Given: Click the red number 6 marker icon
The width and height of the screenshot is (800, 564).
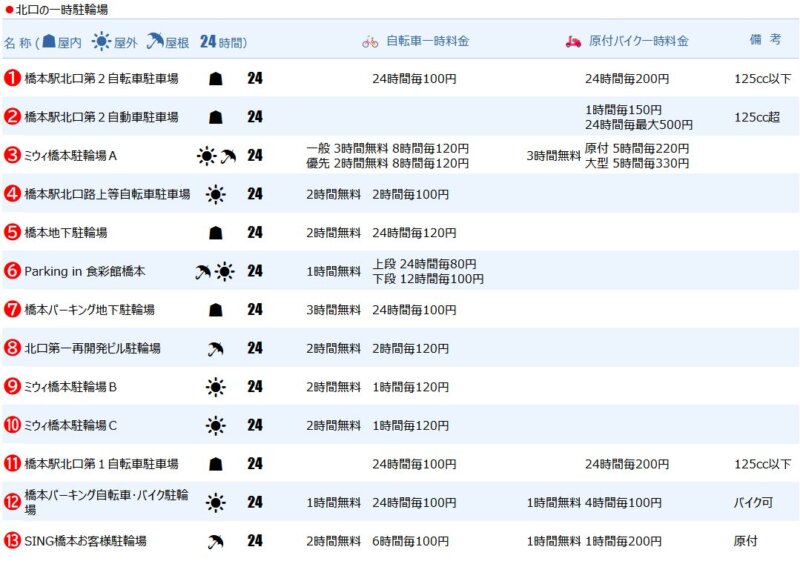Looking at the screenshot, I should tap(12, 271).
